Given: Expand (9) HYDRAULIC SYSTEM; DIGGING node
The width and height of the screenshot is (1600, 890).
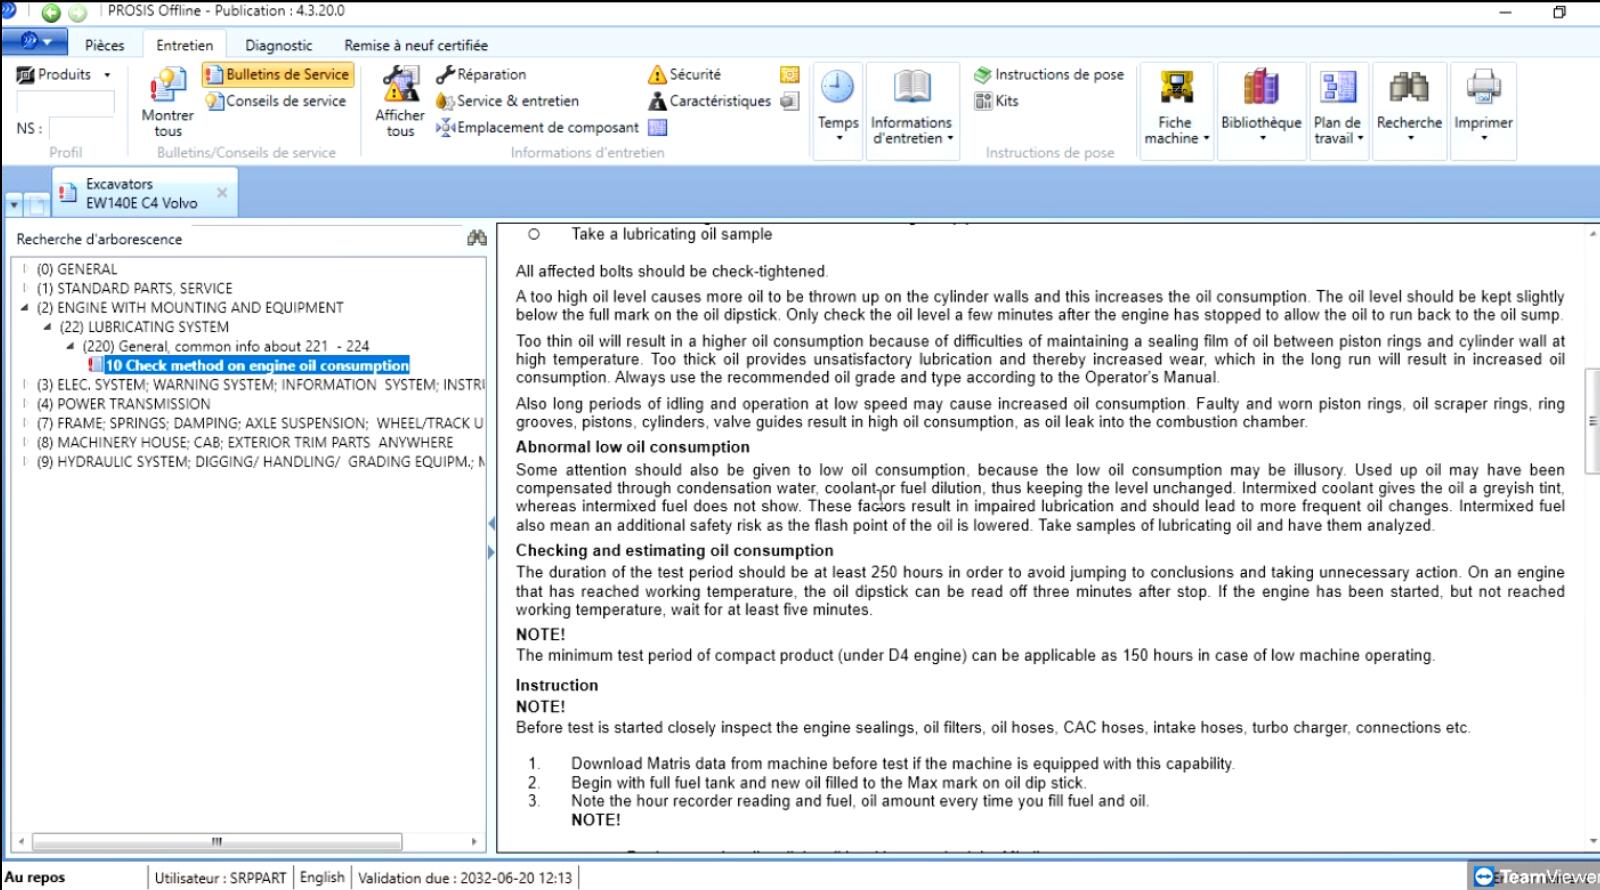Looking at the screenshot, I should tap(25, 461).
